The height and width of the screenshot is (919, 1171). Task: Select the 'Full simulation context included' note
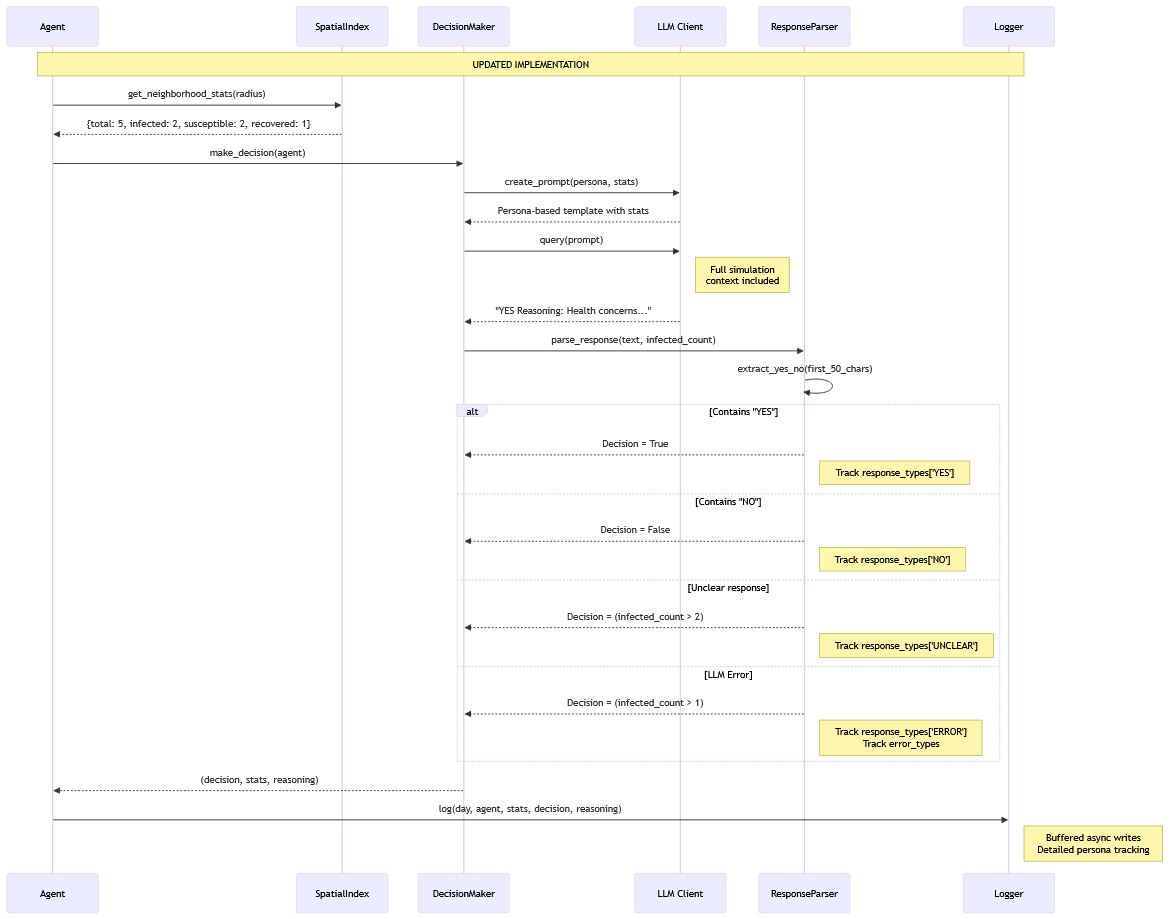(x=742, y=275)
